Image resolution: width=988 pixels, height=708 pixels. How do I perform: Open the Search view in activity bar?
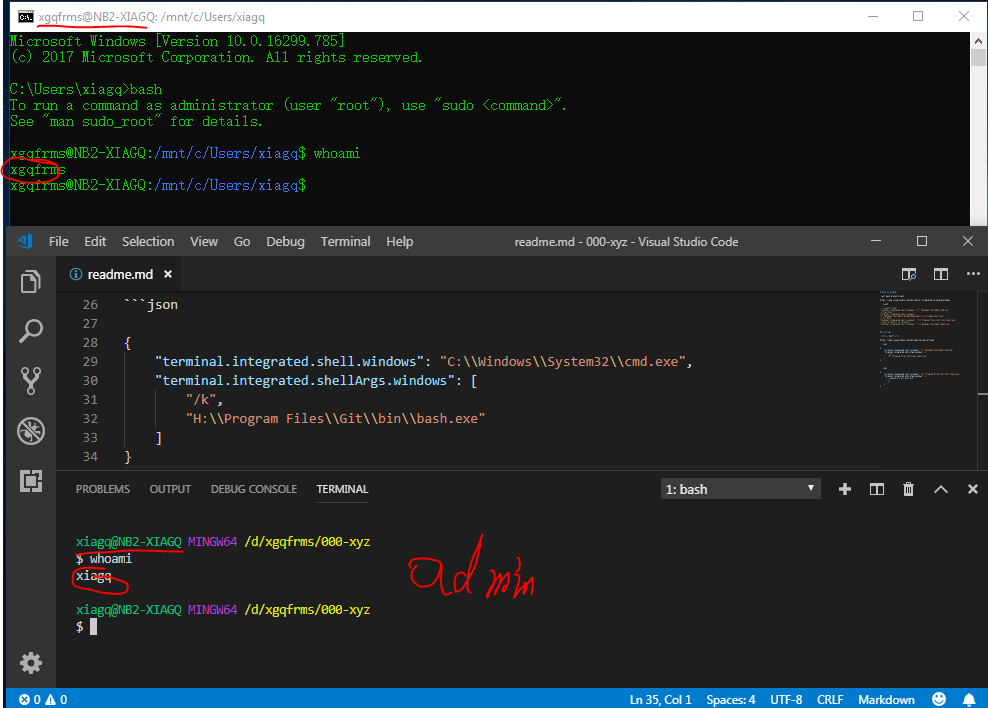tap(30, 330)
